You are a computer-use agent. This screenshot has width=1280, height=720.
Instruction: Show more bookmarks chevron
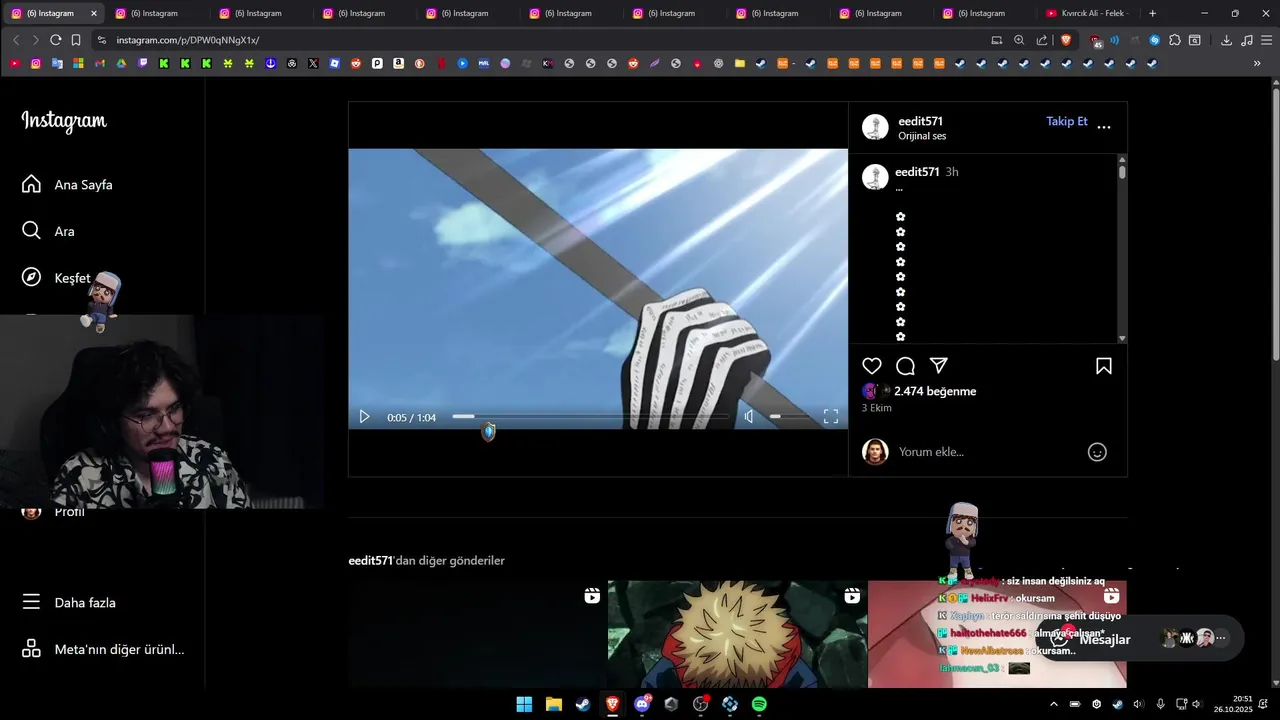pyautogui.click(x=1257, y=63)
